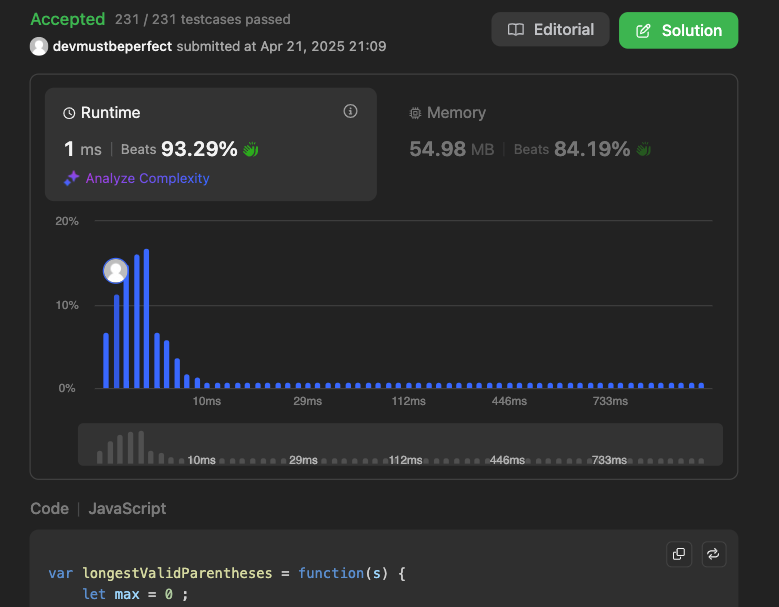The width and height of the screenshot is (779, 607).
Task: Click the 733ms label on main chart axis
Action: 610,401
